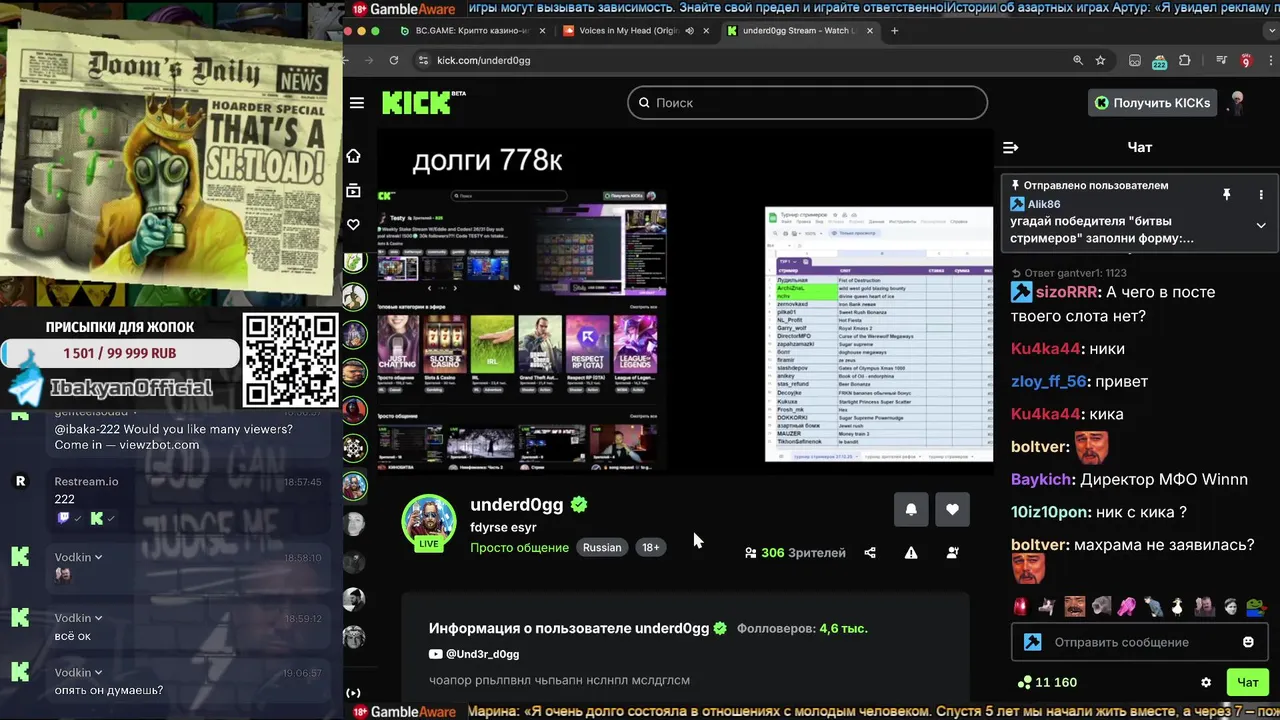Open pinned message three-dot options
Image resolution: width=1280 pixels, height=720 pixels.
tap(1261, 195)
